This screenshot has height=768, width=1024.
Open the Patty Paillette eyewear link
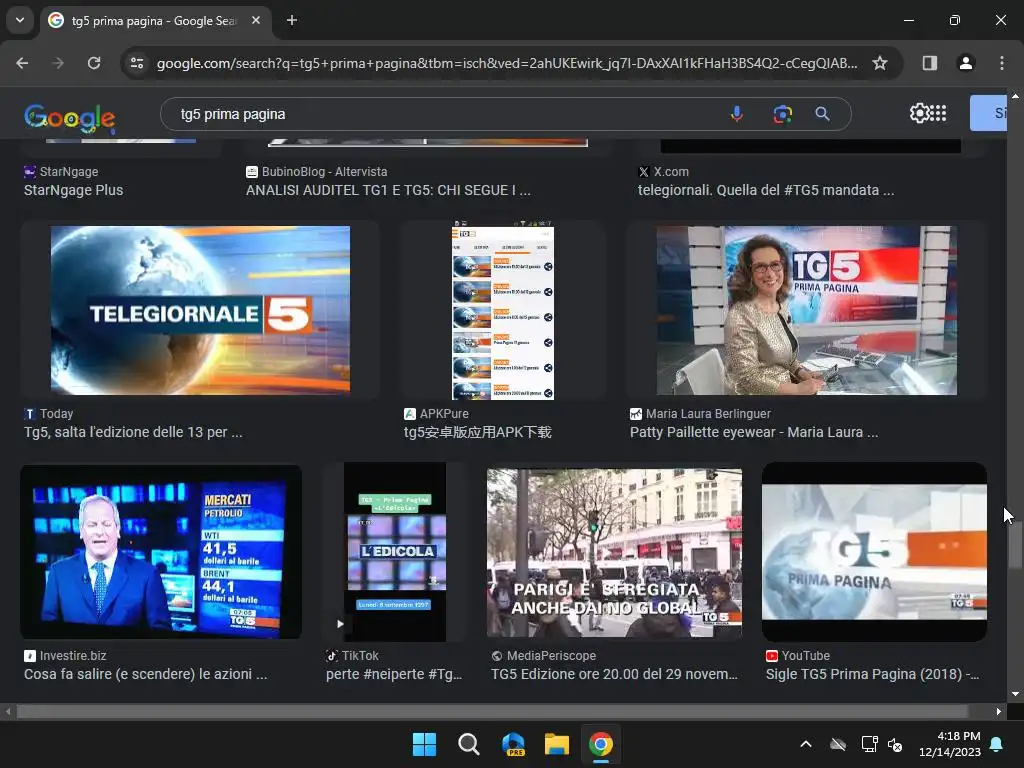point(754,432)
